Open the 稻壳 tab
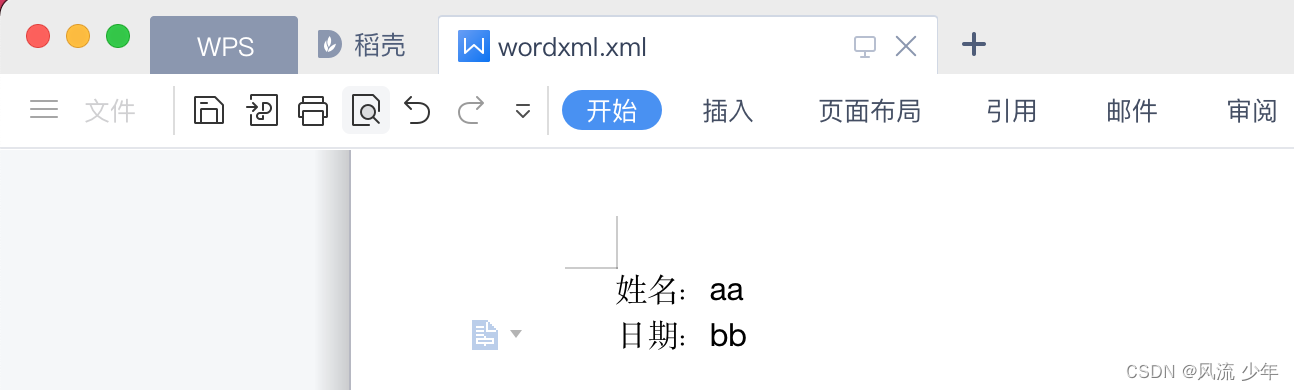 point(362,45)
